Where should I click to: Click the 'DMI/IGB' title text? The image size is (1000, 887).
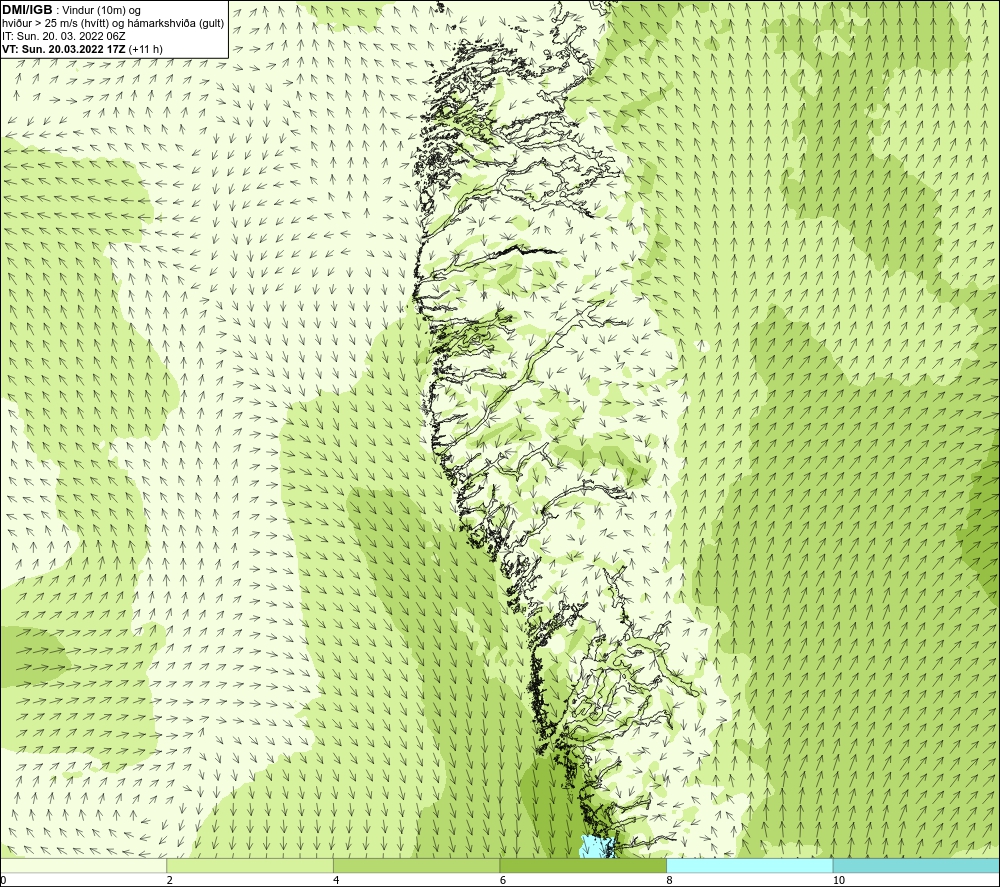coord(27,10)
